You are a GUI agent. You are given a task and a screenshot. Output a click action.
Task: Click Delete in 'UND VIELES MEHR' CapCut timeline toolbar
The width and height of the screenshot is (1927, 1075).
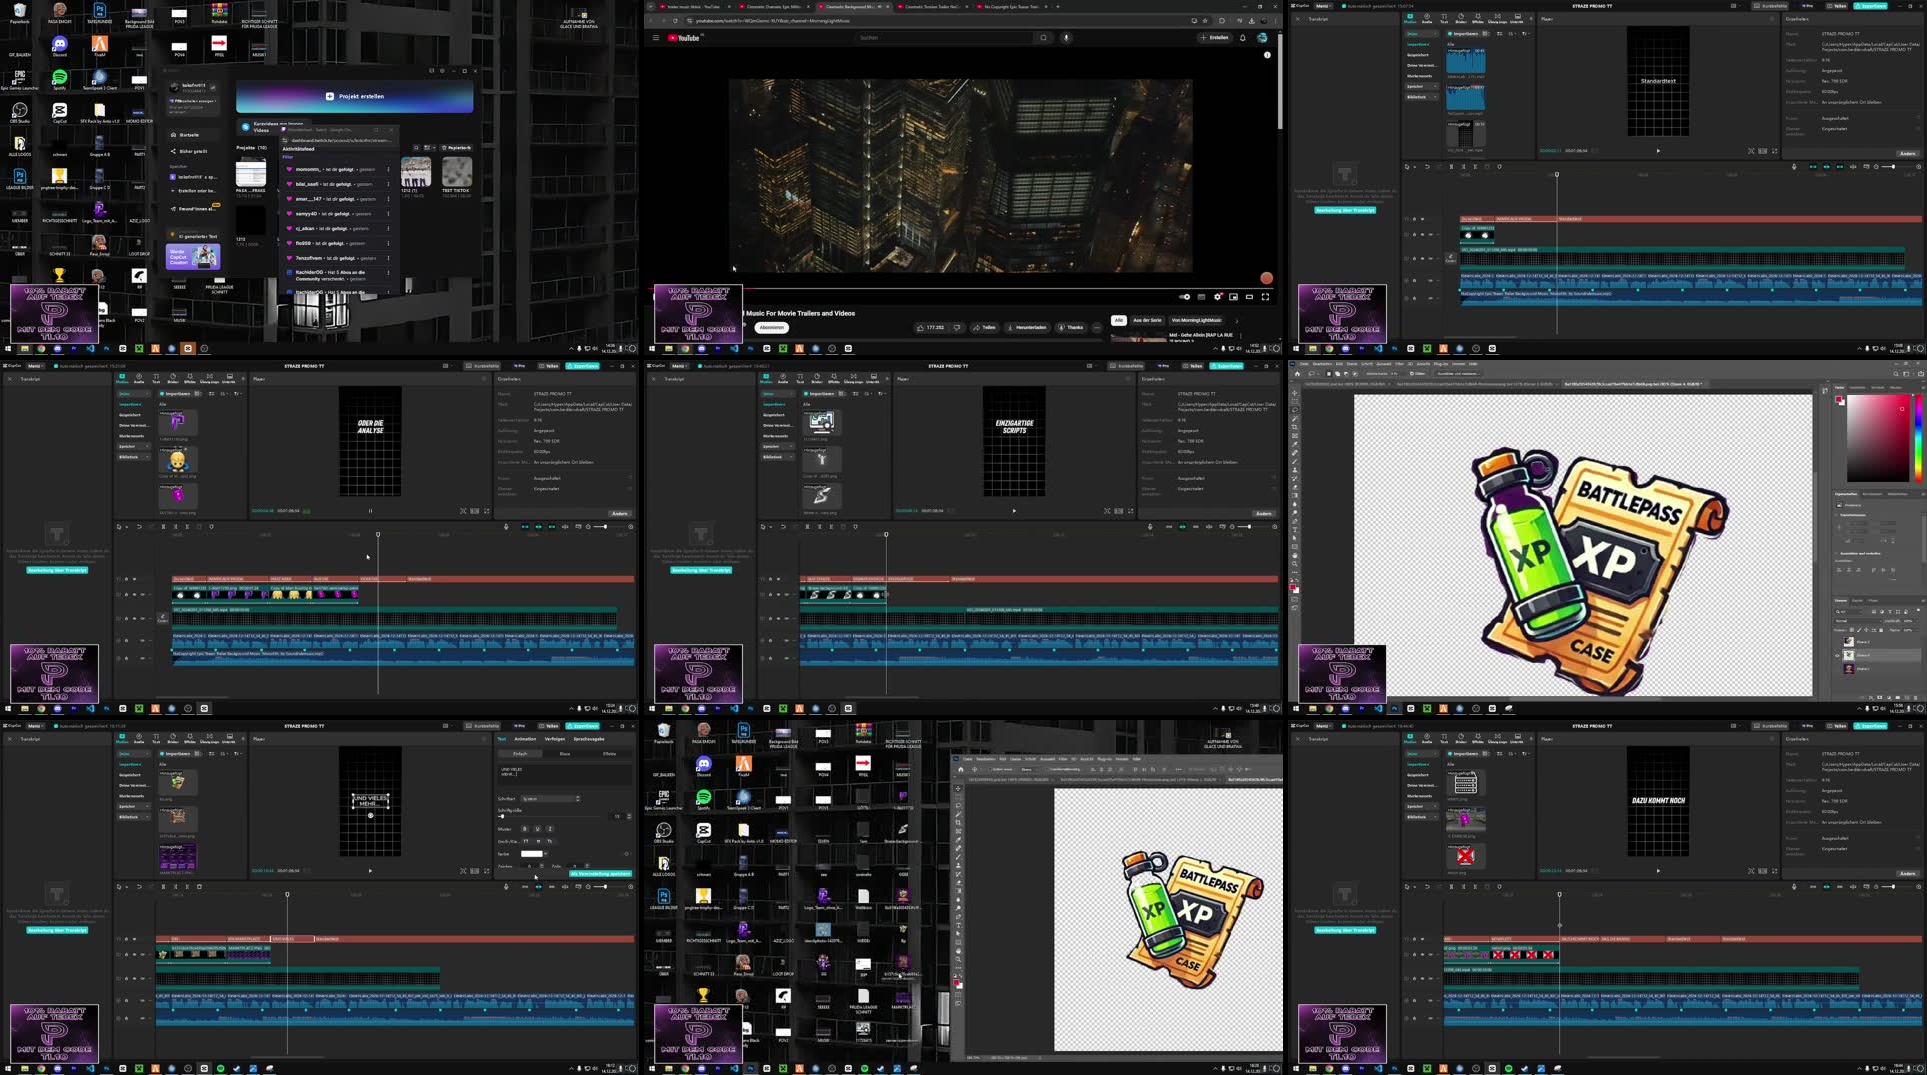tap(199, 887)
